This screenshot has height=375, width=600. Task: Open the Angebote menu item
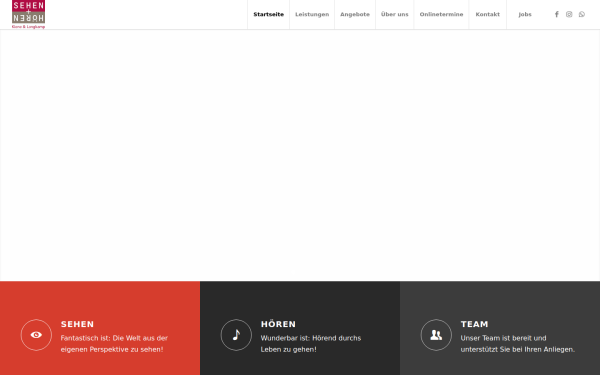[x=355, y=14]
